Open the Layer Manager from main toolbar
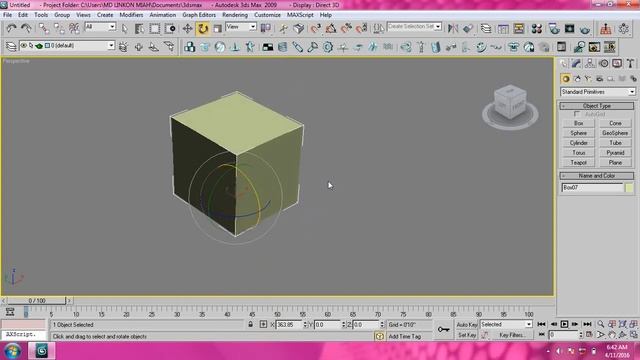Image resolution: width=640 pixels, height=360 pixels. (x=486, y=28)
